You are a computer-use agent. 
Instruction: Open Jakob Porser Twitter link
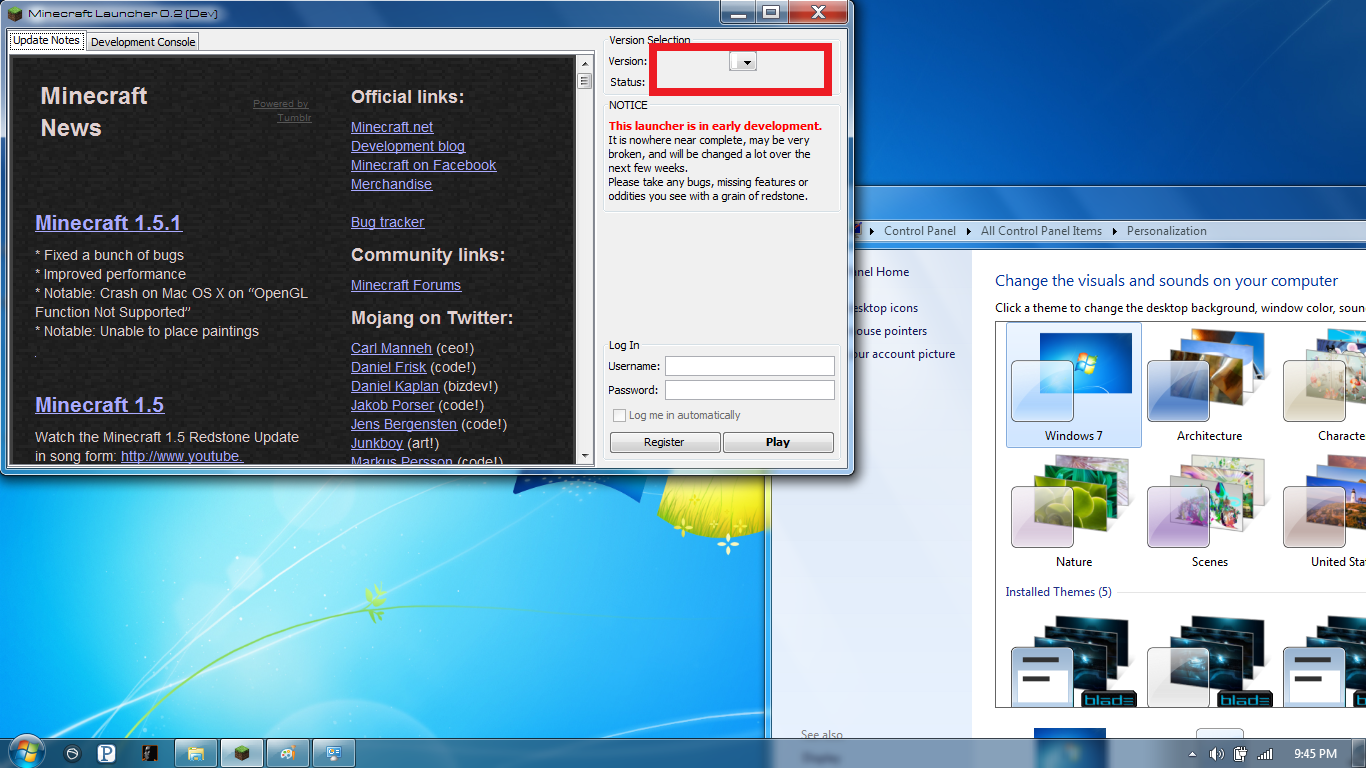pos(392,405)
